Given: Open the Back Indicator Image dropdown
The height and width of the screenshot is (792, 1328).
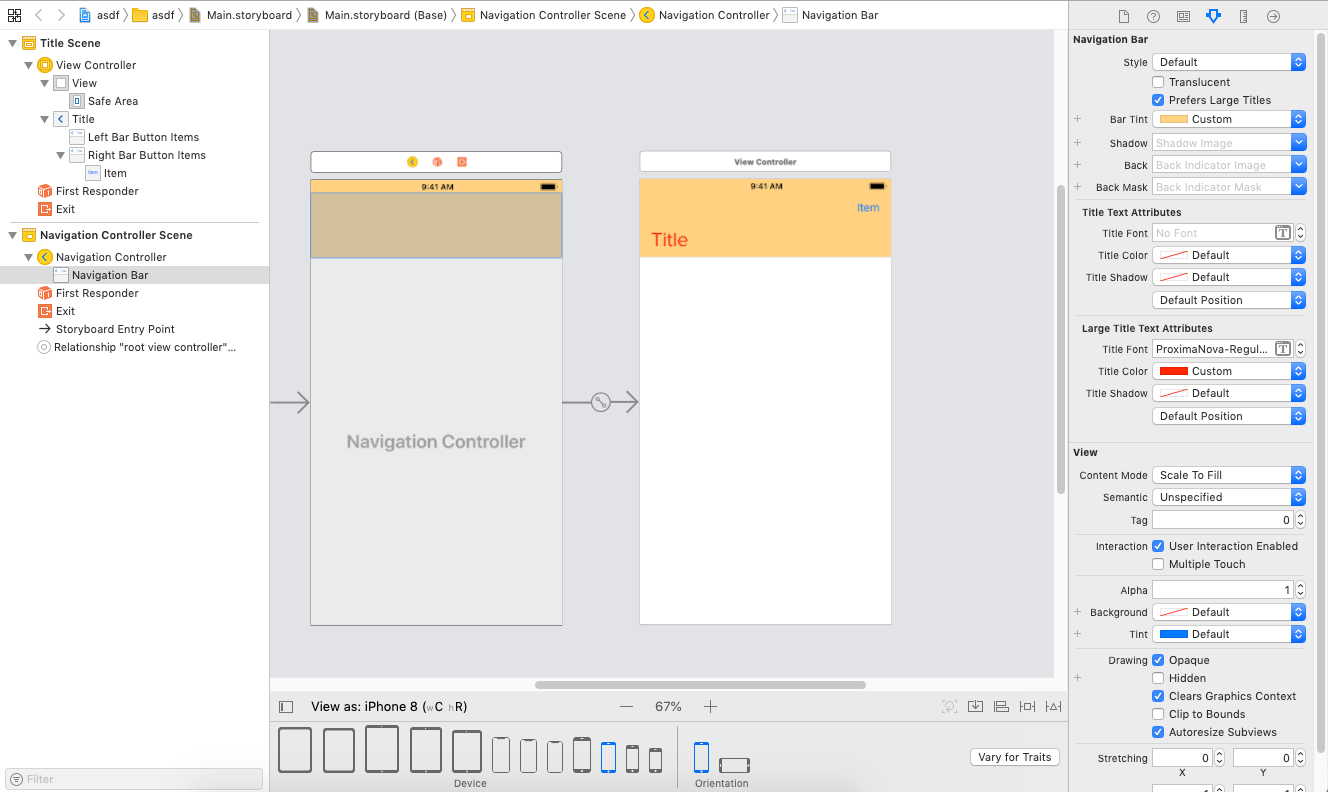Looking at the screenshot, I should pyautogui.click(x=1229, y=165).
